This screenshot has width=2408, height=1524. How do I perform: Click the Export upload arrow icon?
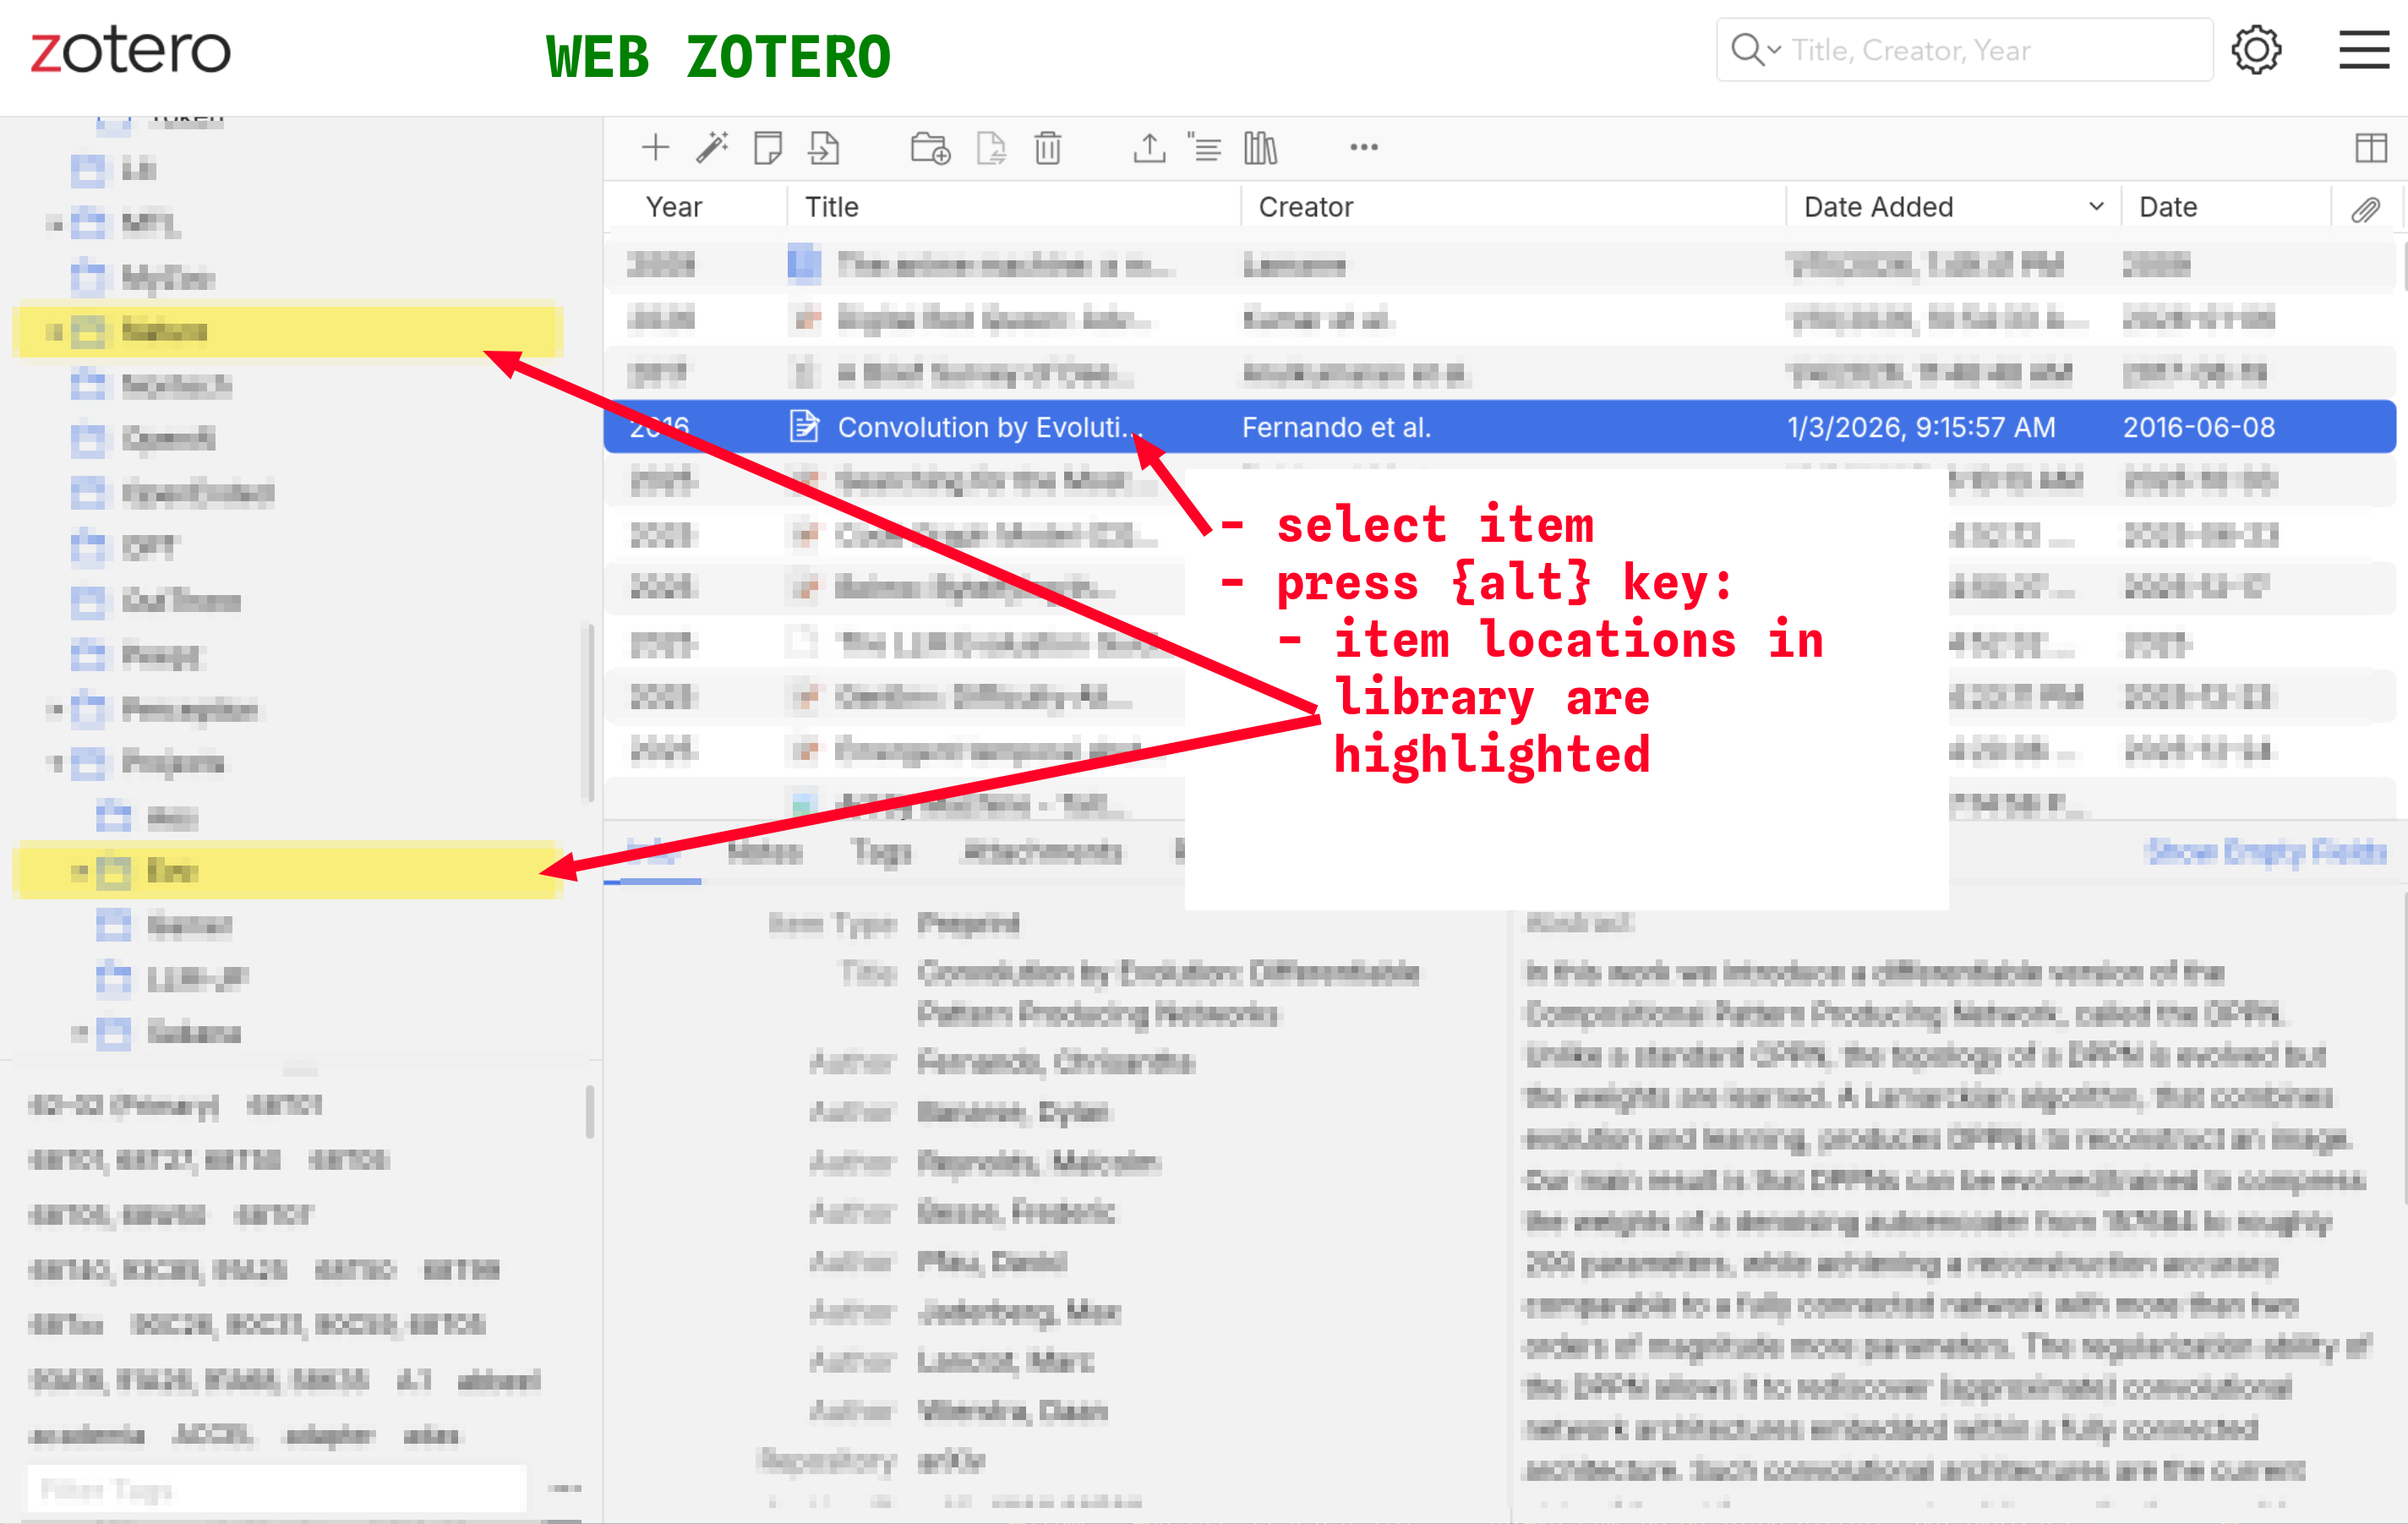pyautogui.click(x=1149, y=148)
